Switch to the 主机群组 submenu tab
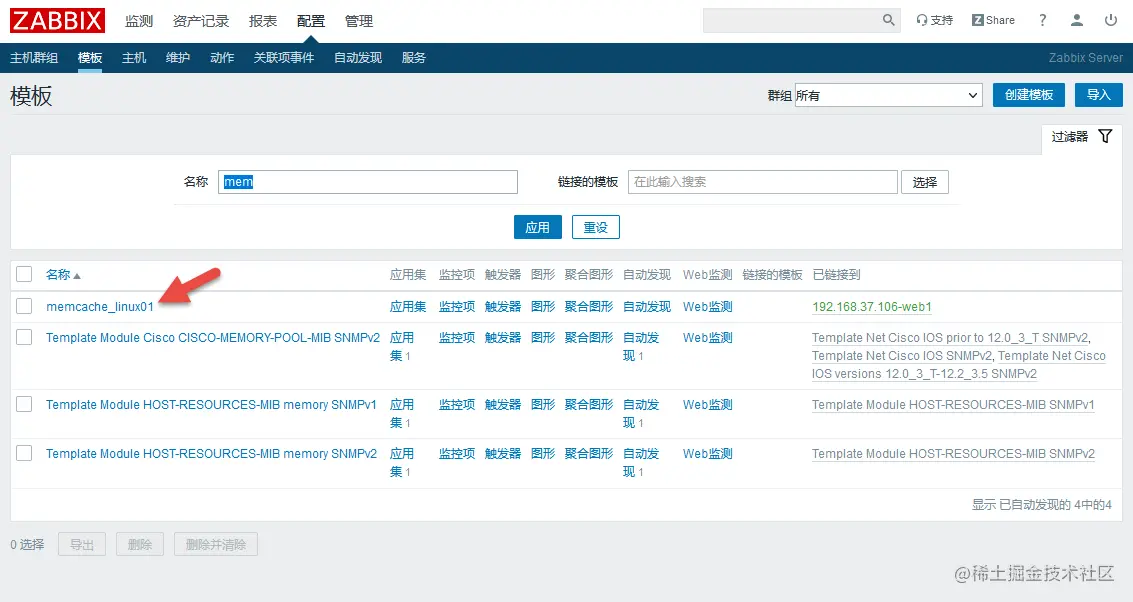1133x602 pixels. pyautogui.click(x=34, y=58)
